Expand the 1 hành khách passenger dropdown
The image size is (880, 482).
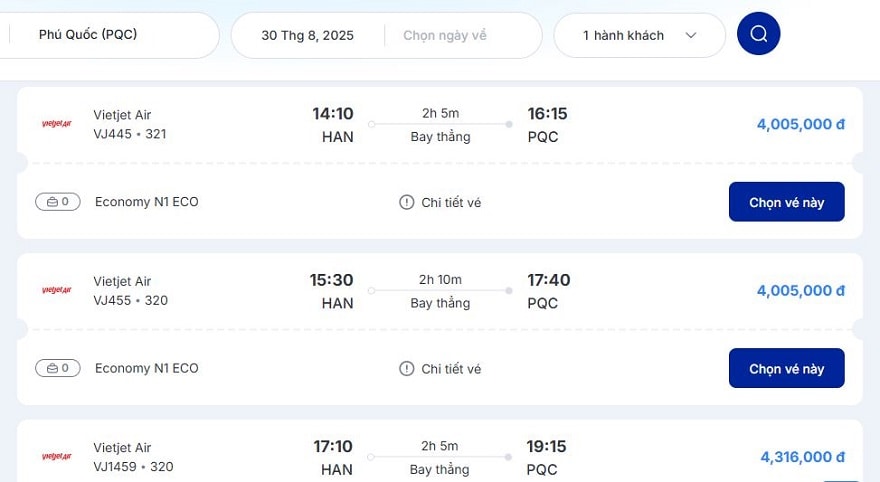(x=639, y=35)
